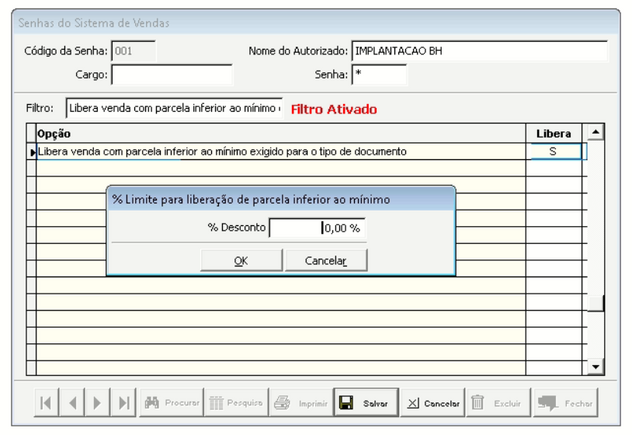Click the Libera cell showing S
This screenshot has height=435, width=632.
tap(553, 152)
